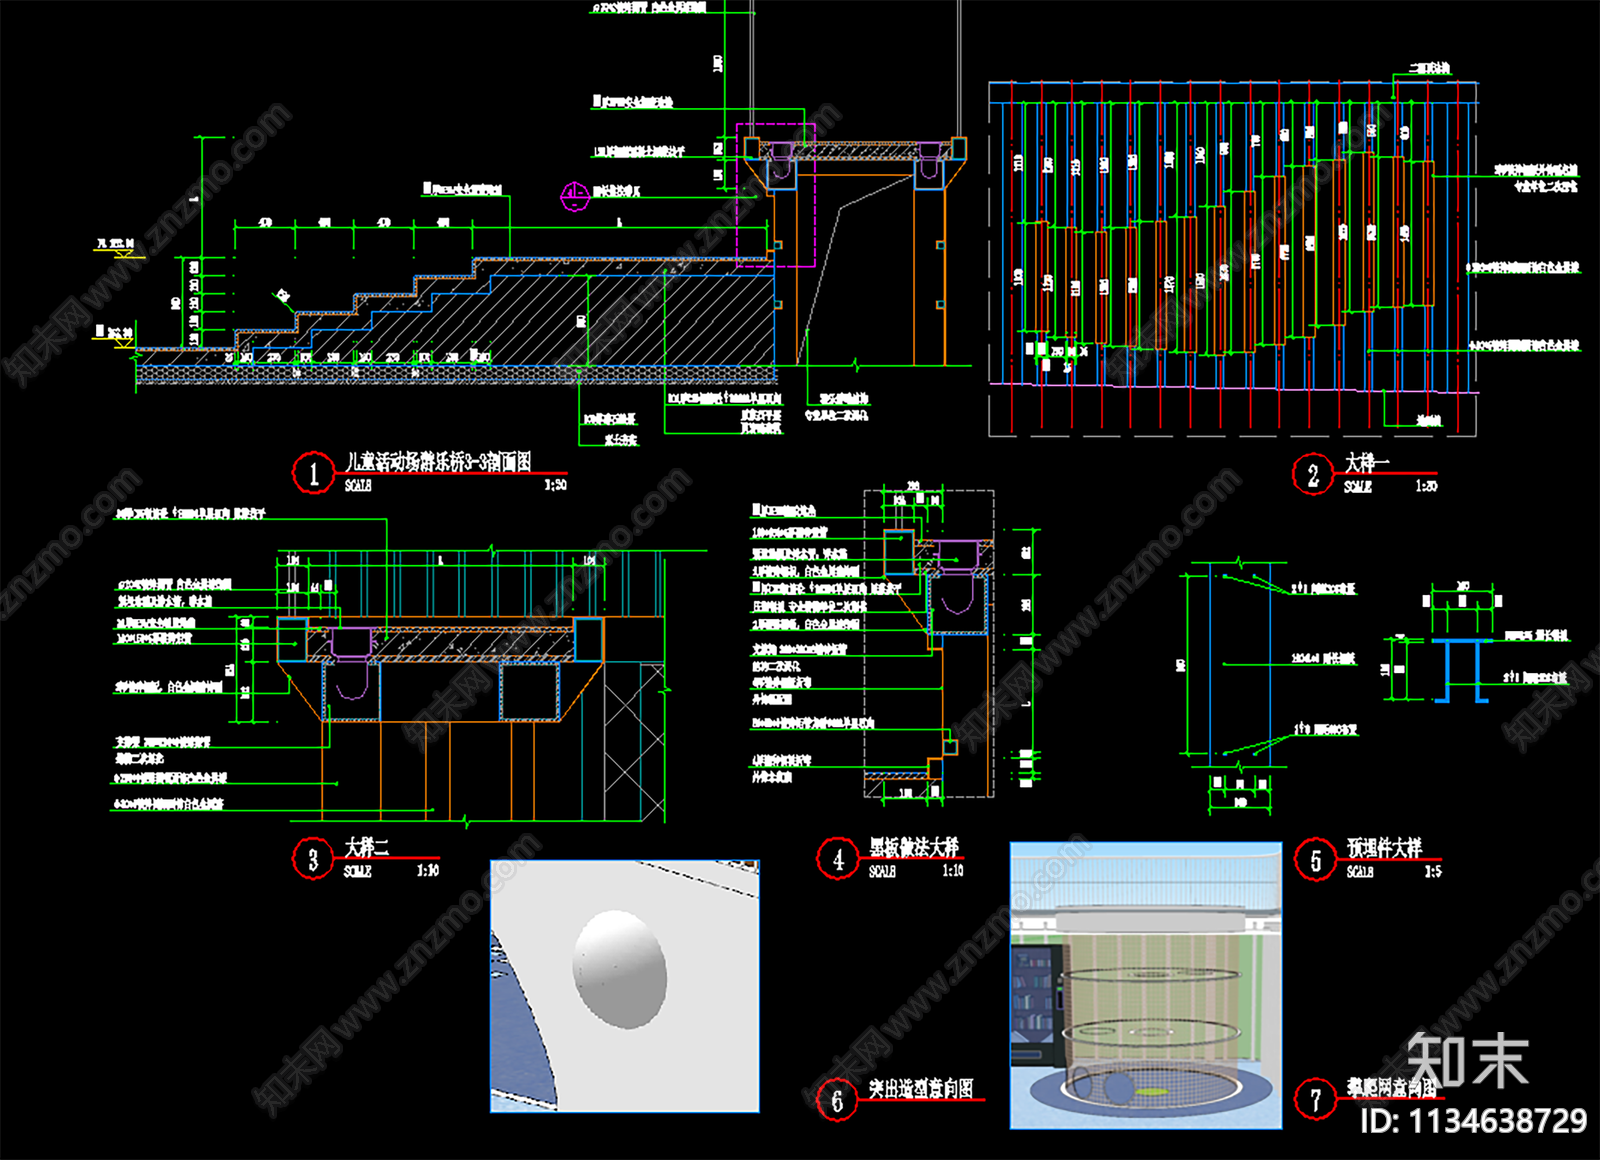Click the title 儿童活动场游乐桥3-3剖面图
This screenshot has width=1600, height=1160.
click(x=438, y=461)
